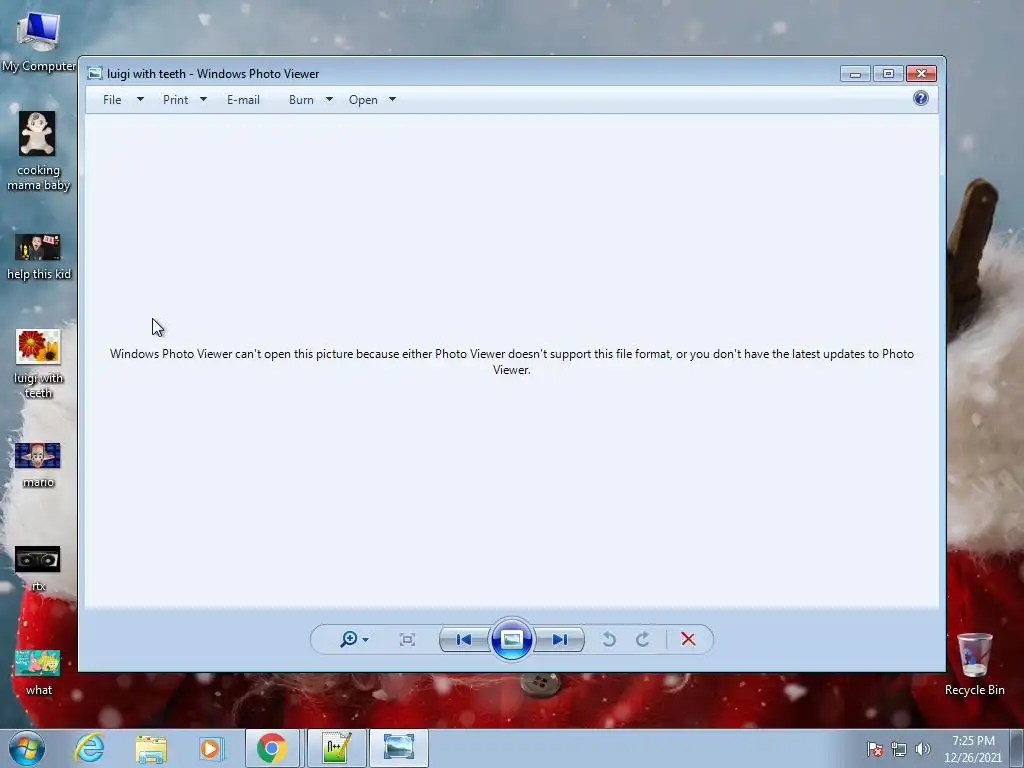Select luigi with teeth desktop icon

(38, 364)
